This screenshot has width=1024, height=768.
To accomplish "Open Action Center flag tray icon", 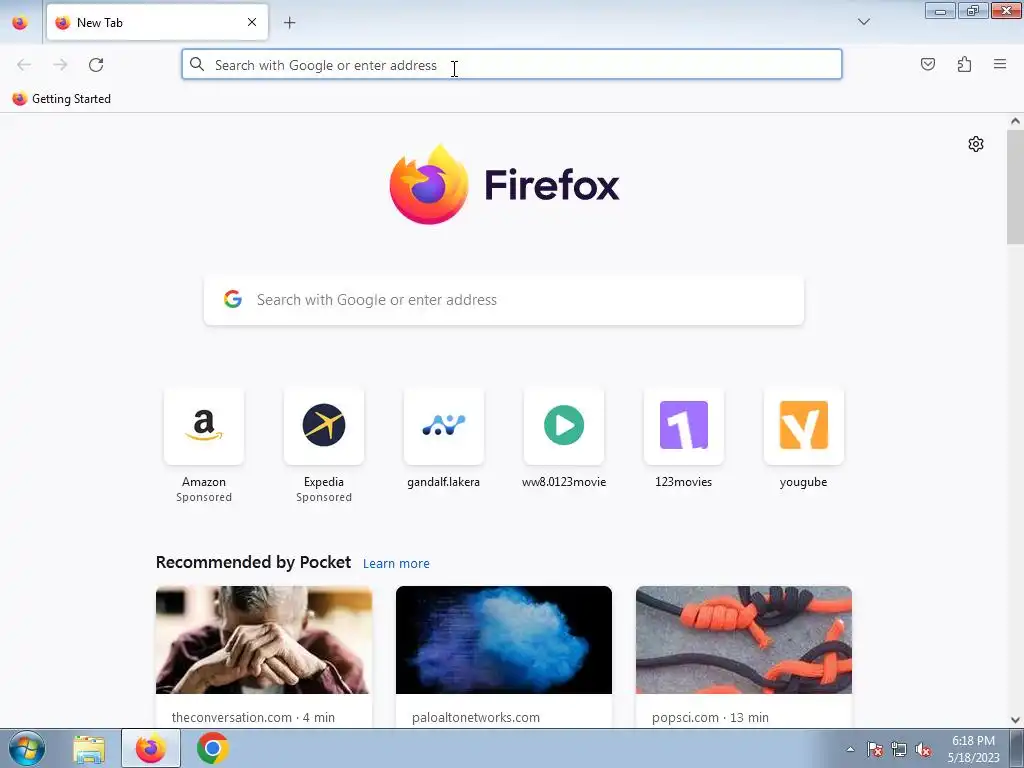I will tap(875, 749).
